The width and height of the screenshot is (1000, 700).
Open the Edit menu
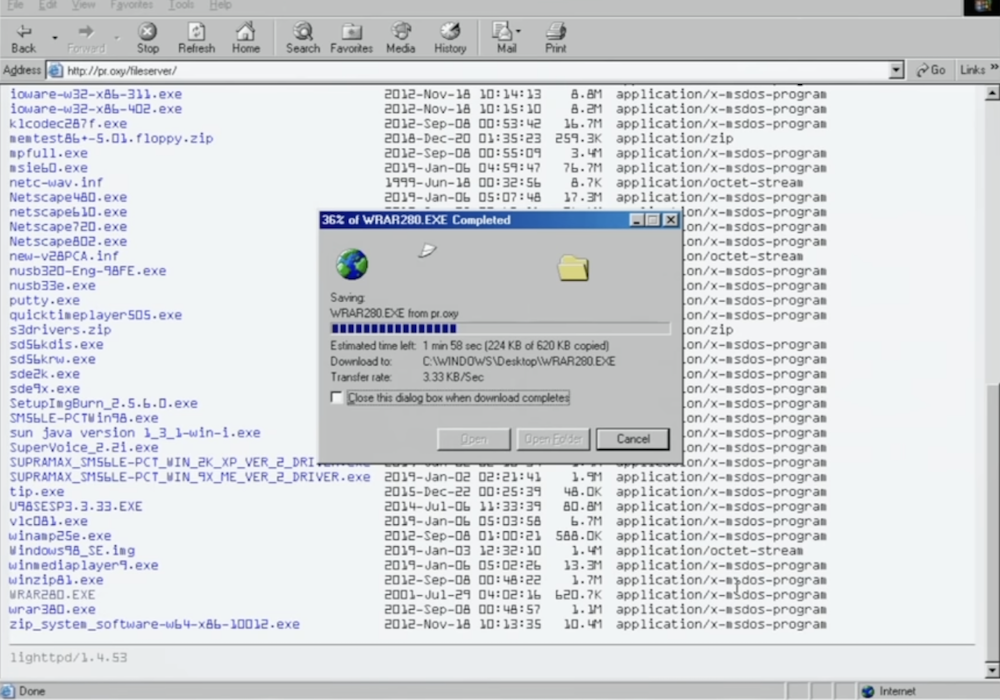[x=47, y=5]
